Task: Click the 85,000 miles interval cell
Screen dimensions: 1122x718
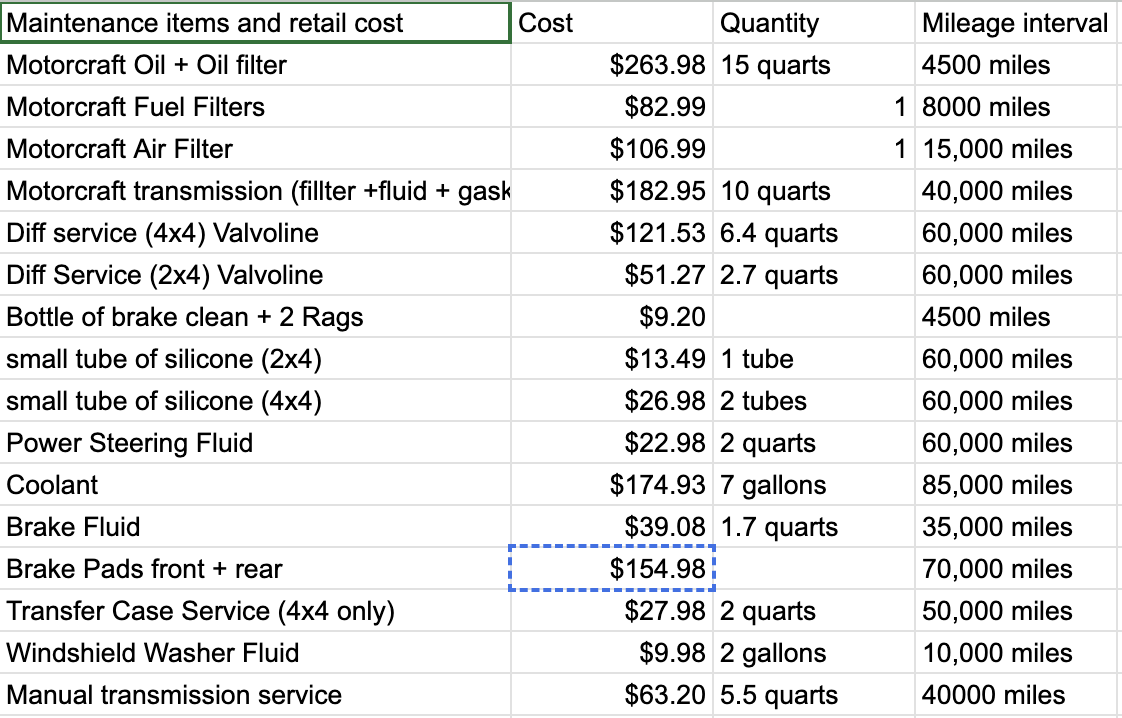Action: point(1018,485)
